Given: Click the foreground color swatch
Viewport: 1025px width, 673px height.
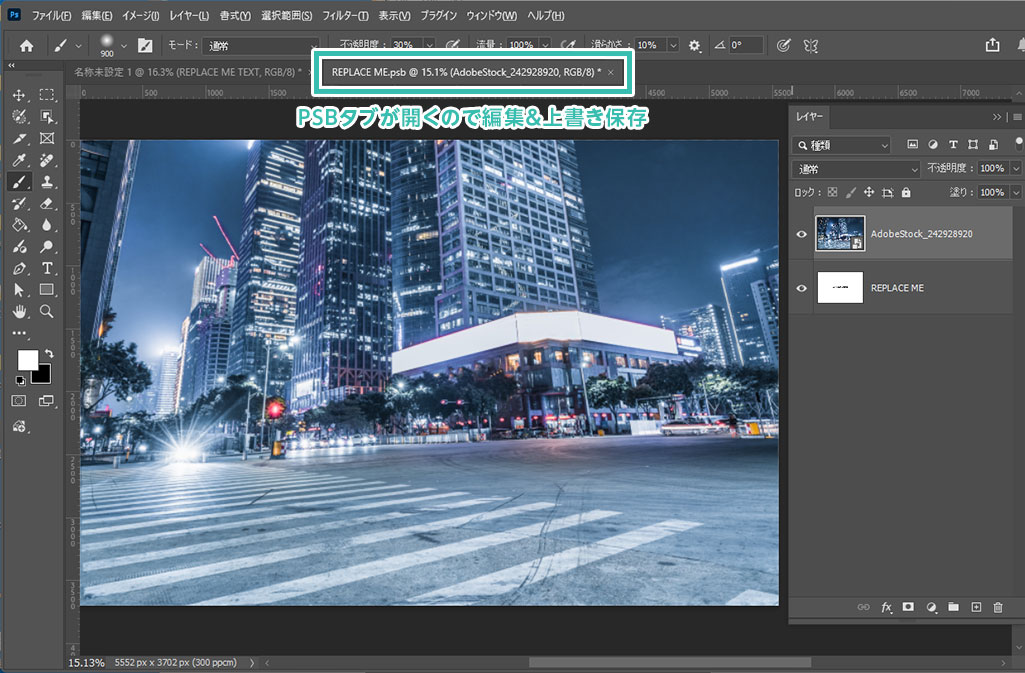Looking at the screenshot, I should point(27,359).
